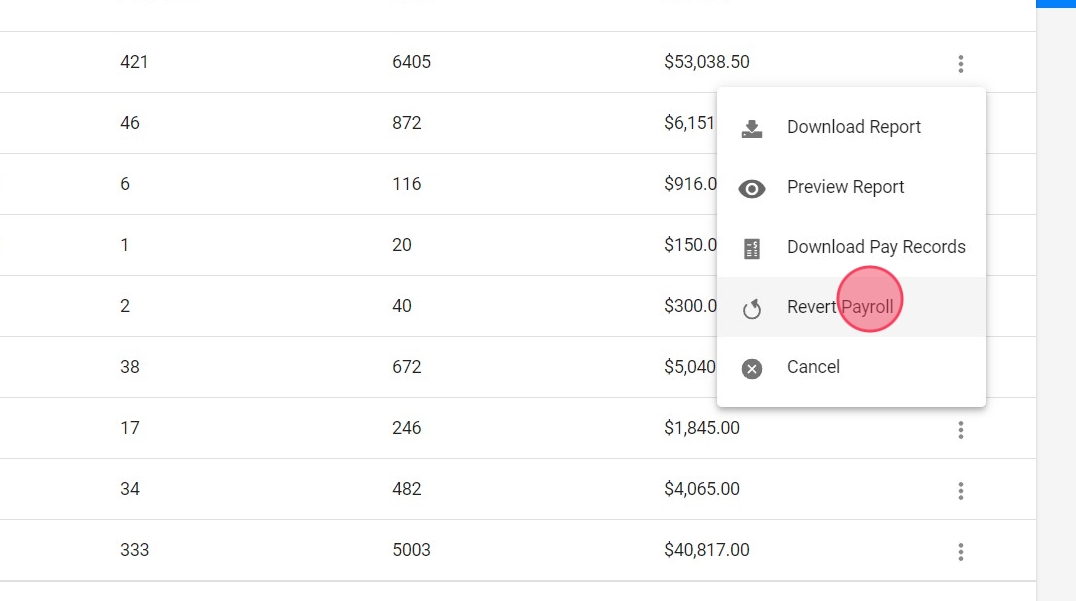Open the three-dot menu for the $40,817.00 row
Image resolution: width=1076 pixels, height=601 pixels.
click(x=960, y=552)
